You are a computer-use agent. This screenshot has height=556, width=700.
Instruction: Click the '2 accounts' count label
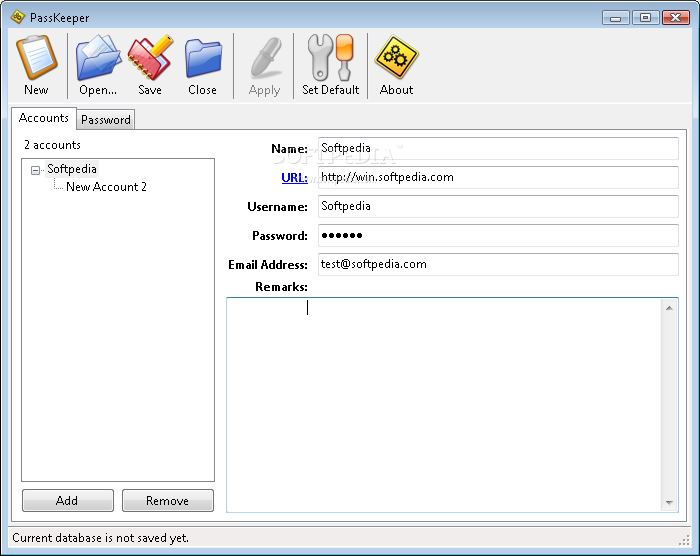[x=52, y=145]
